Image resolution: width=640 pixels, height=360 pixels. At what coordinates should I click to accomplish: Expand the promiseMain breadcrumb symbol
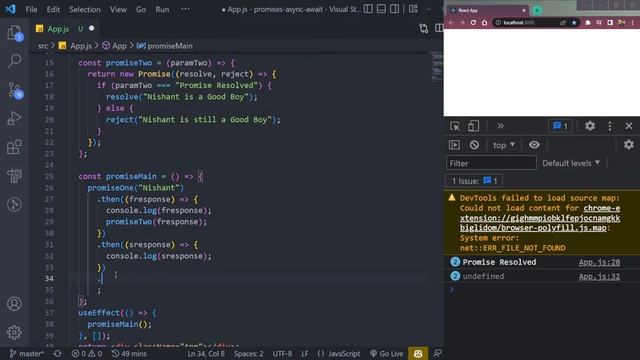[165, 46]
